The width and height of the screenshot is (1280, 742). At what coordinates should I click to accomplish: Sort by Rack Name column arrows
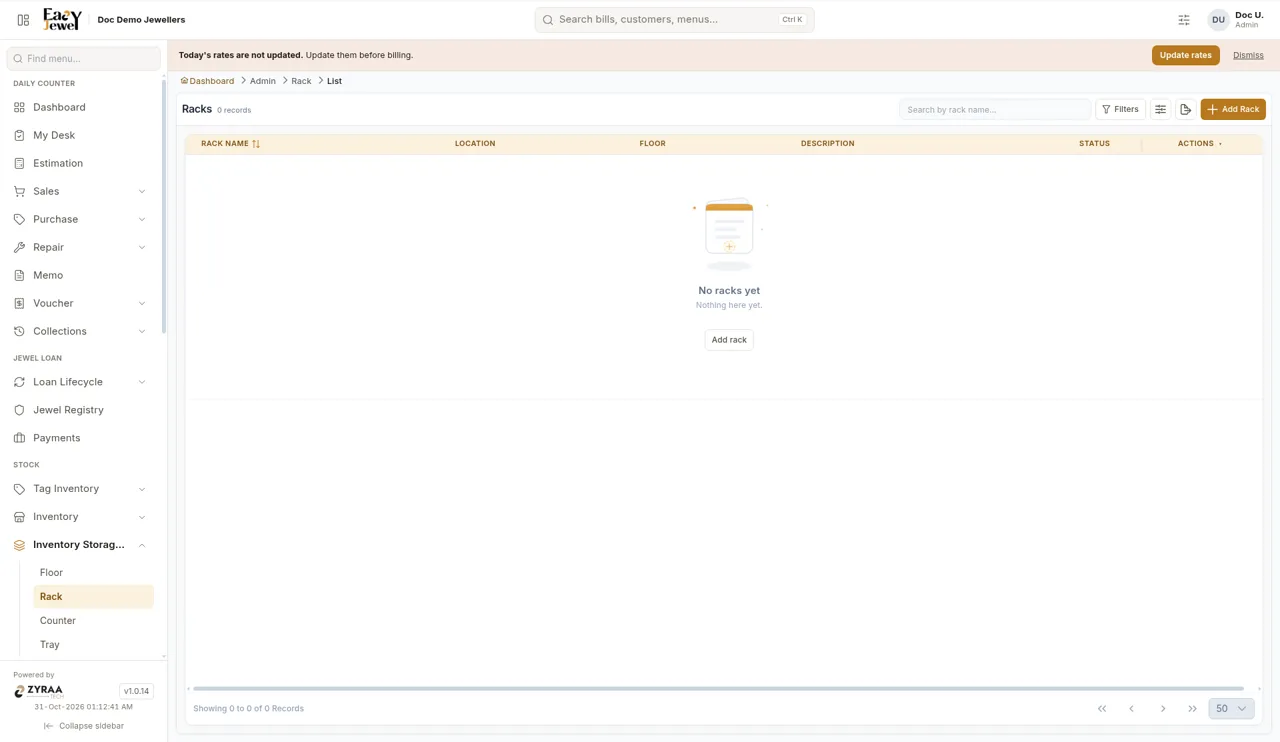pos(256,144)
